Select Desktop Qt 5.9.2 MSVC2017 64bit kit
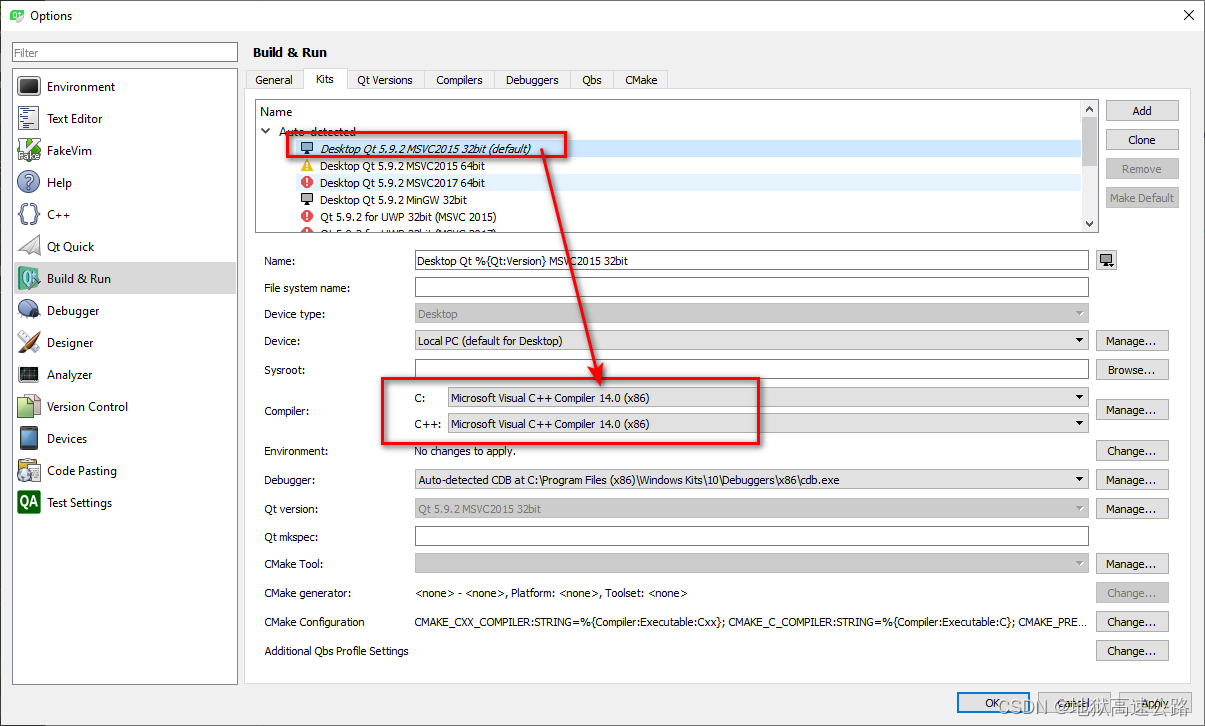This screenshot has width=1205, height=726. click(402, 183)
